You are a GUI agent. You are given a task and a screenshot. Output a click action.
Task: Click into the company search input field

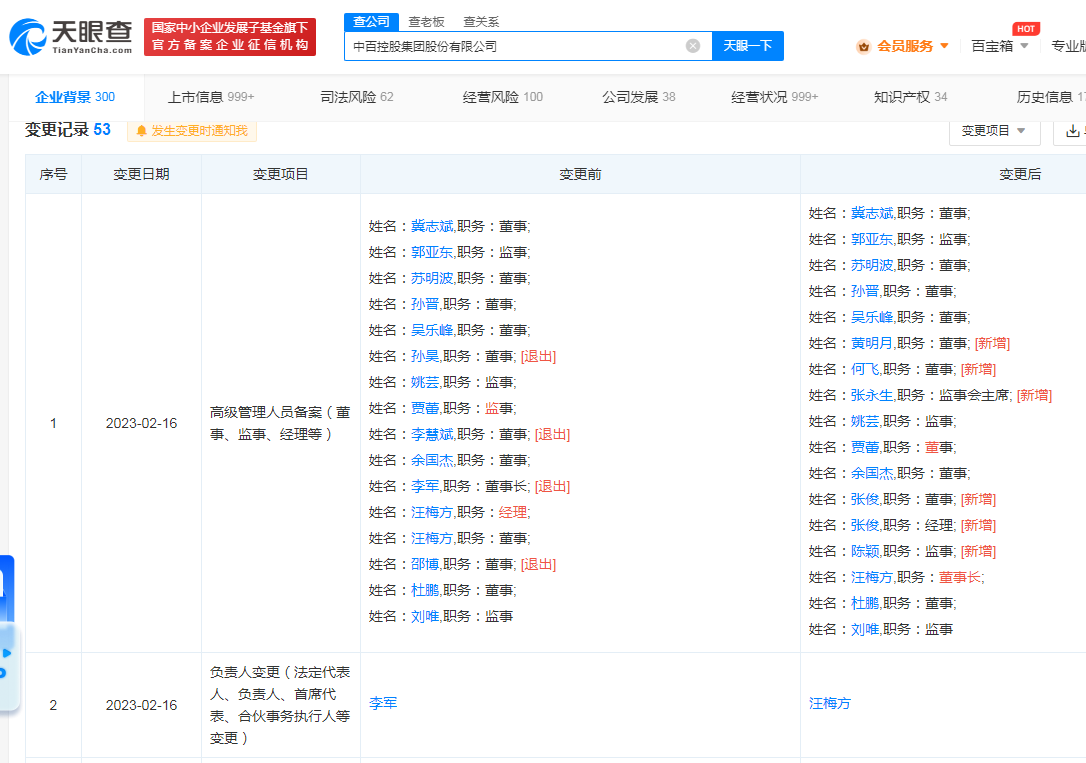click(510, 46)
